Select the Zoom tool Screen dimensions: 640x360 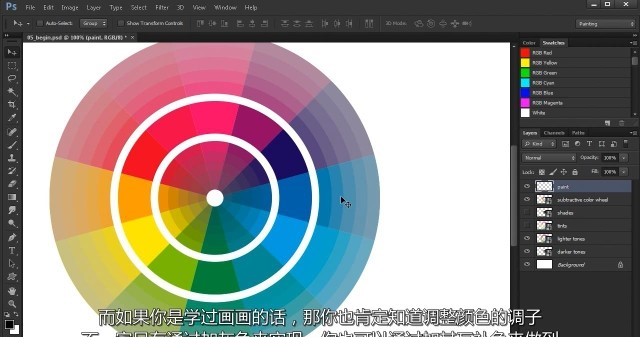(12, 304)
